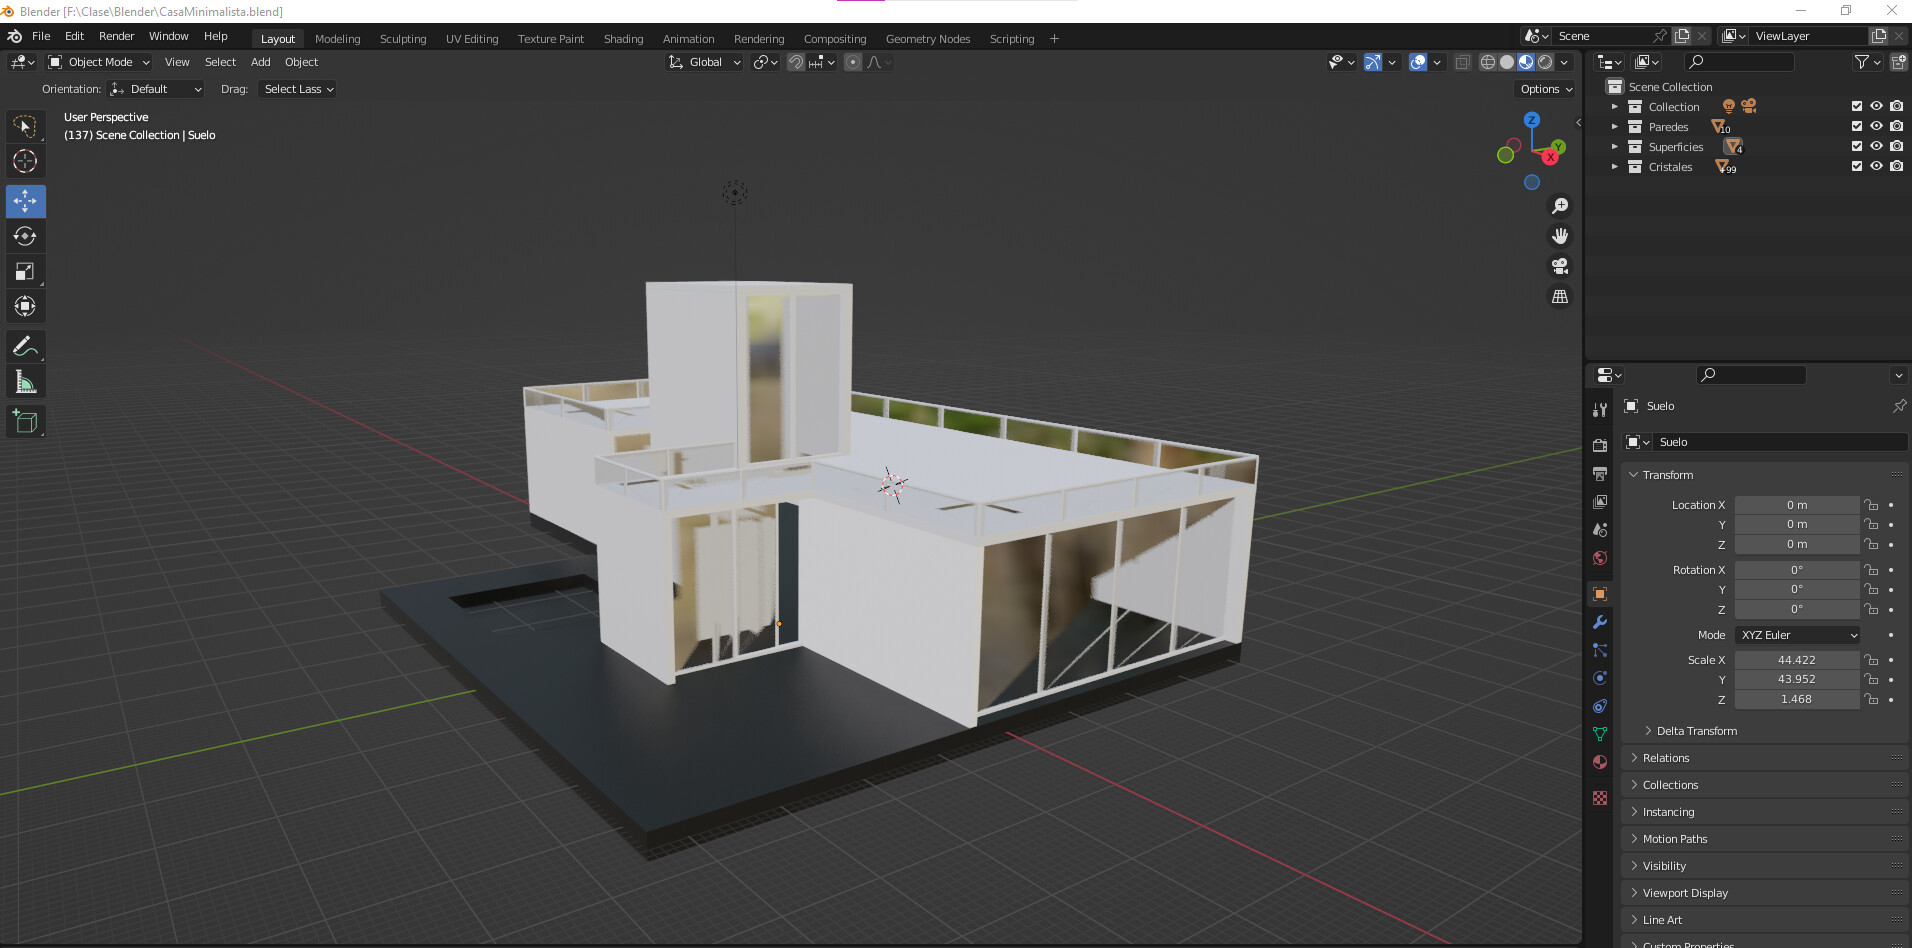The height and width of the screenshot is (948, 1912).
Task: Select the Move tool in the toolbar
Action: [25, 201]
